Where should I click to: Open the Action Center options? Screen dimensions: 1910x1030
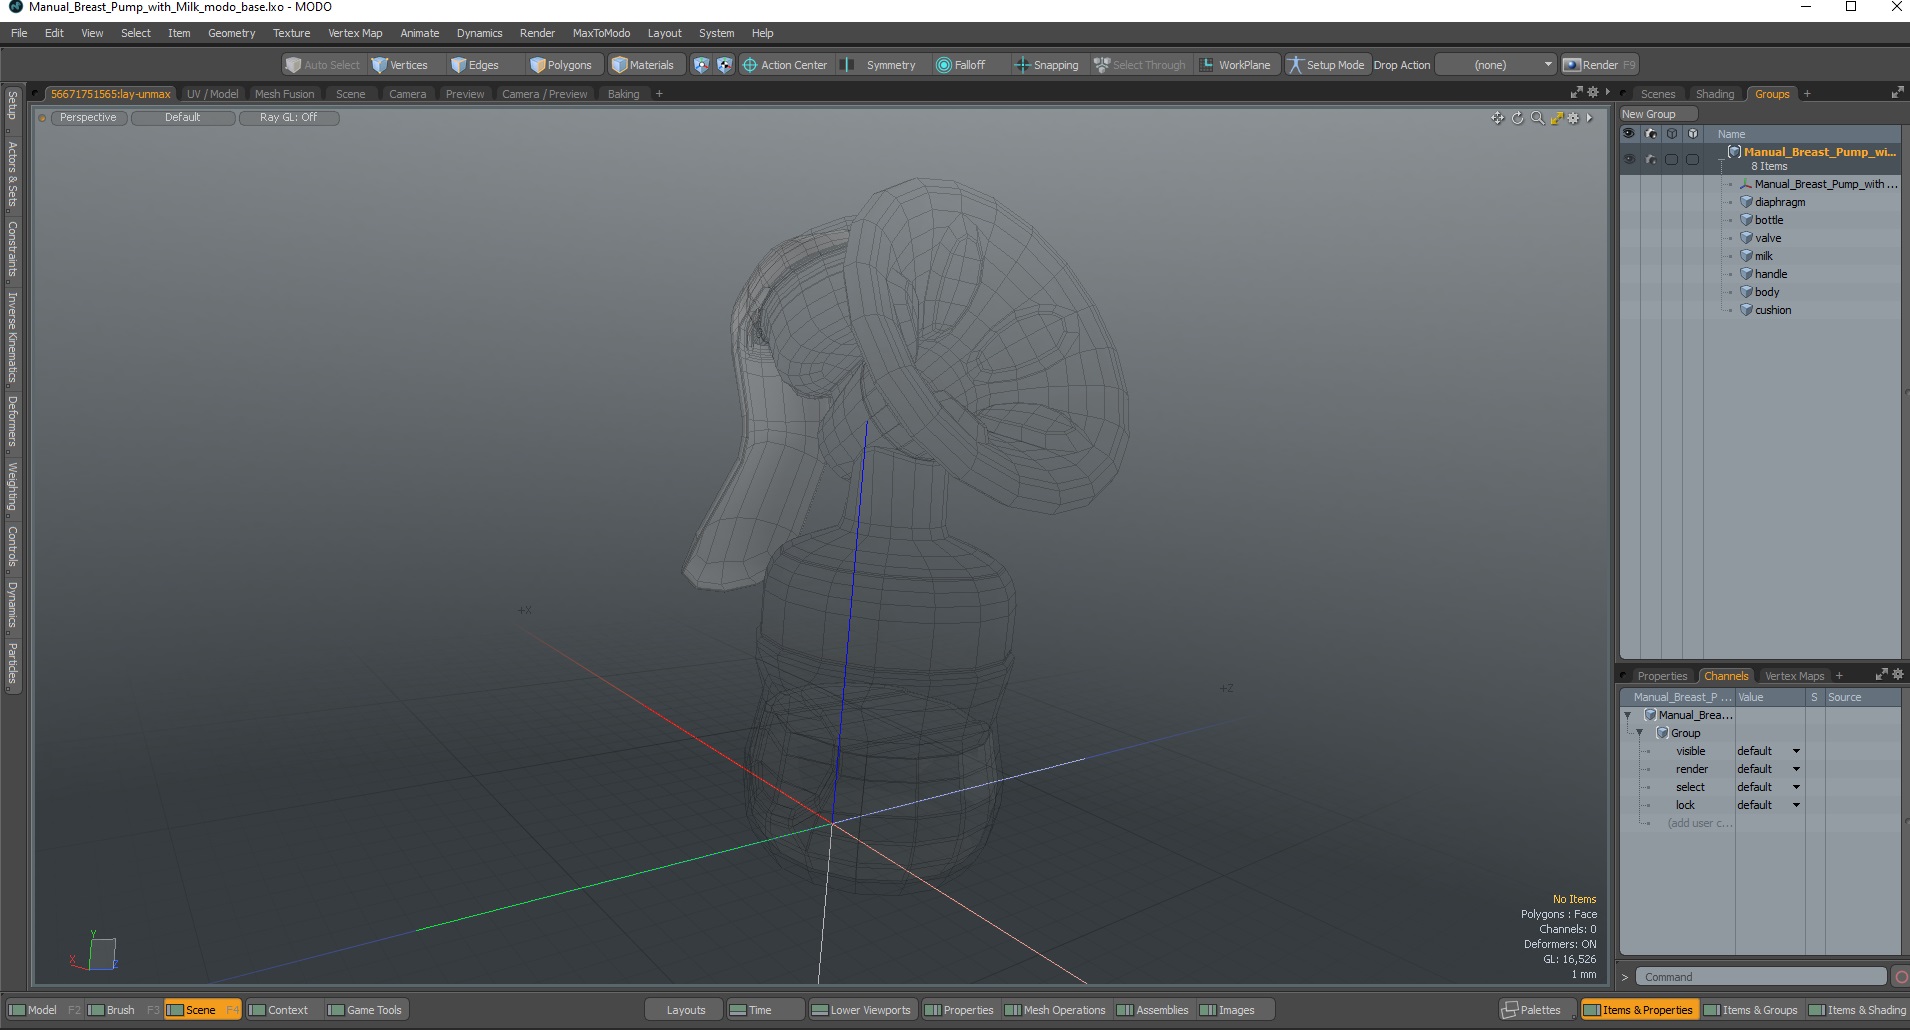tap(785, 65)
